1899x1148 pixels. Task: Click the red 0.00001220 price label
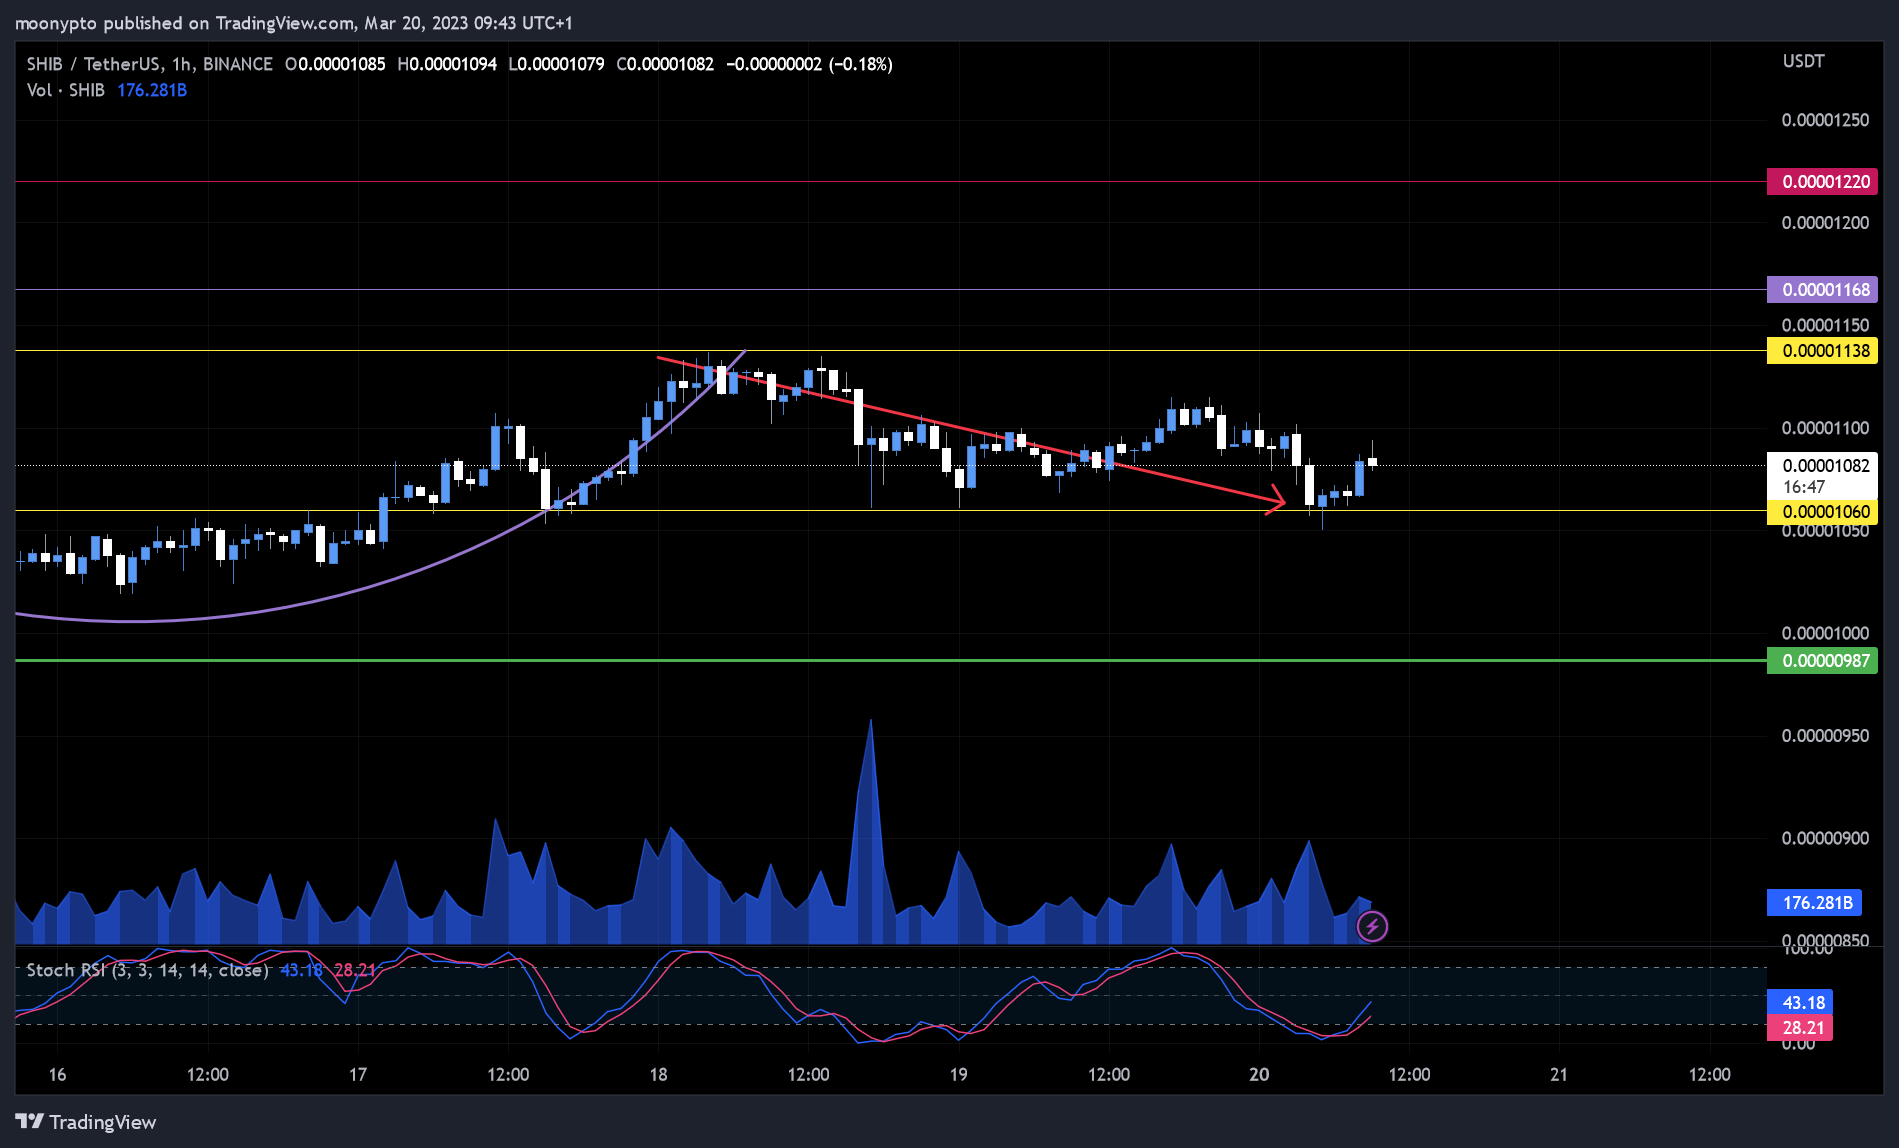point(1823,182)
